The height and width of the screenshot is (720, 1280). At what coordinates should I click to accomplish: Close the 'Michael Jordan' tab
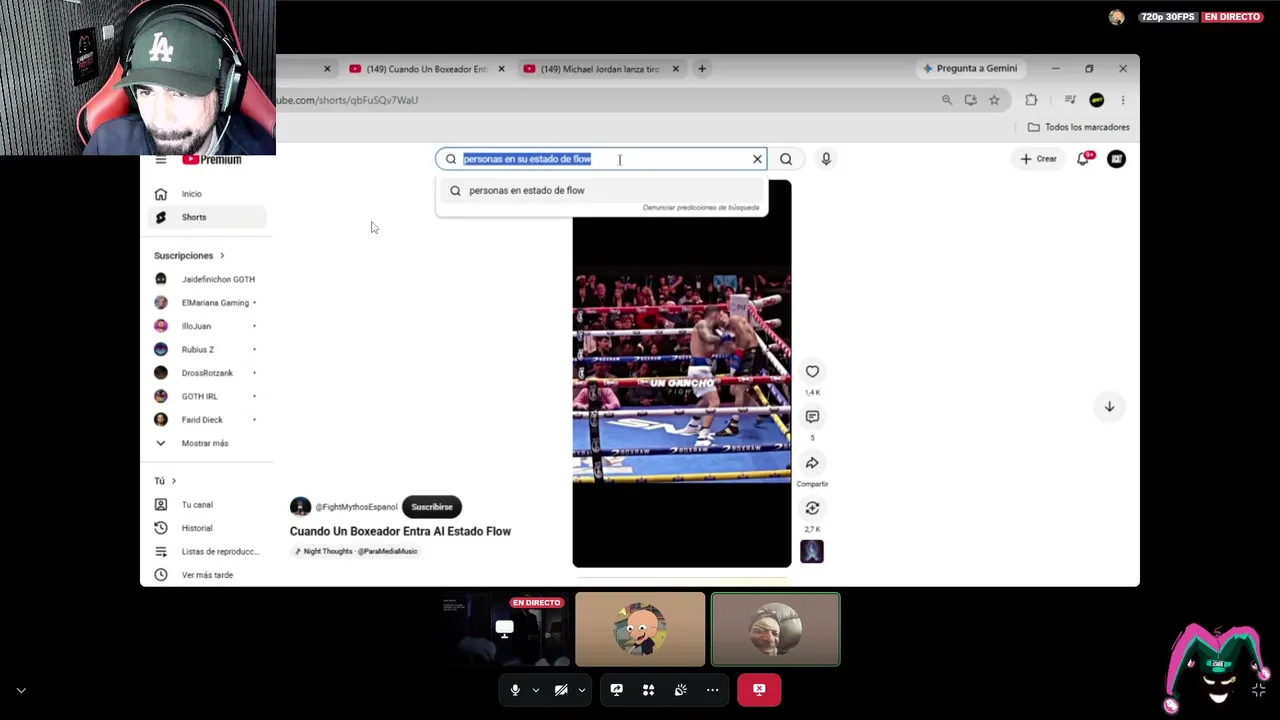(x=675, y=69)
